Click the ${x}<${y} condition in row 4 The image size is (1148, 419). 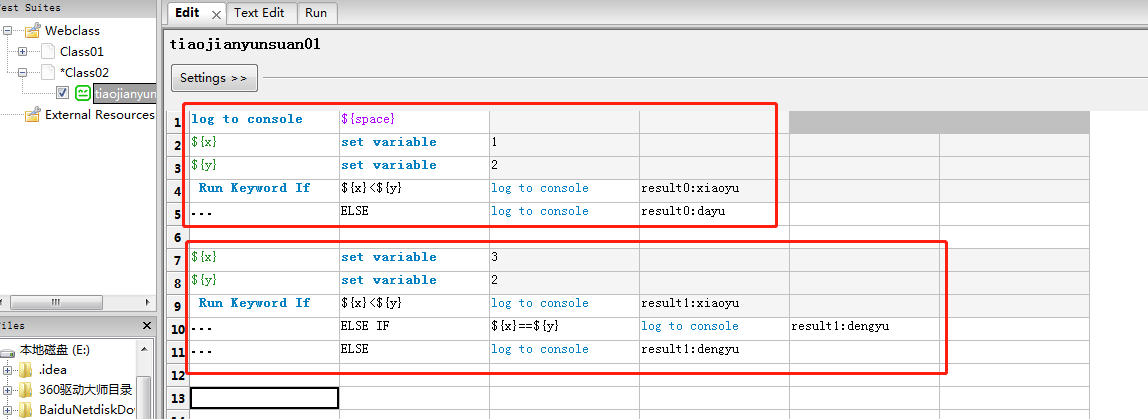pyautogui.click(x=414, y=190)
